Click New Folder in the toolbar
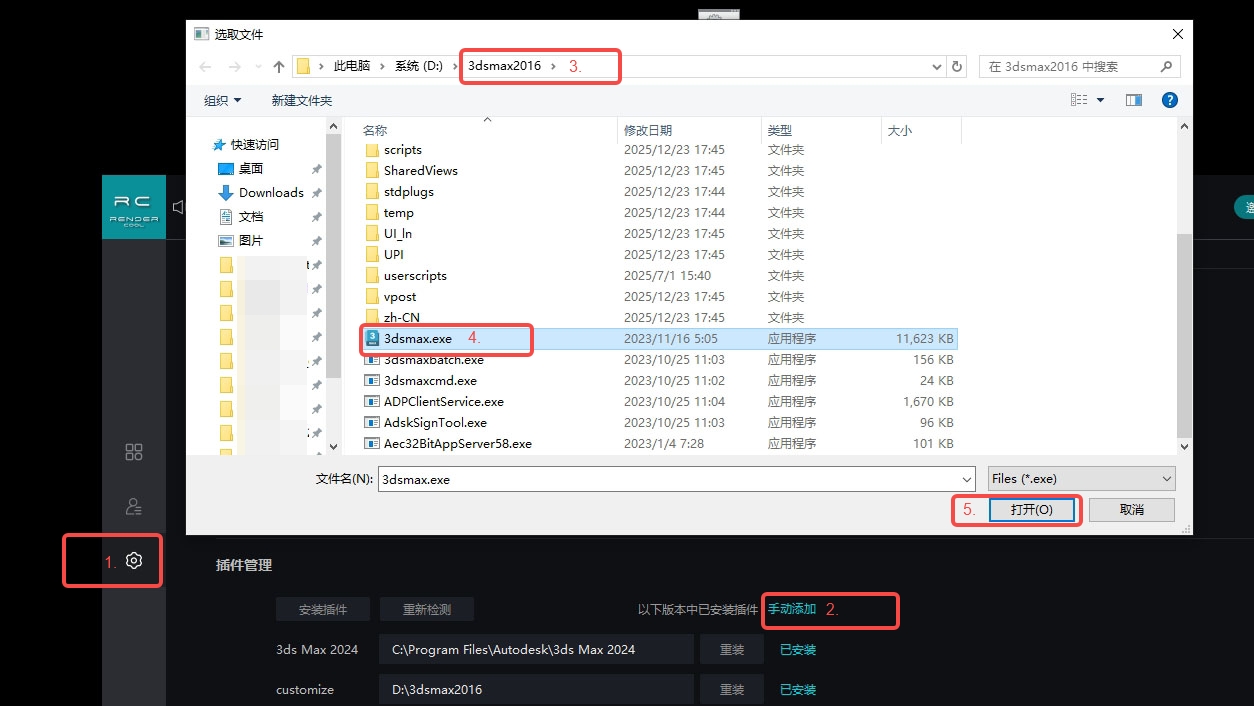Screen dimensions: 1254x706 click(301, 100)
